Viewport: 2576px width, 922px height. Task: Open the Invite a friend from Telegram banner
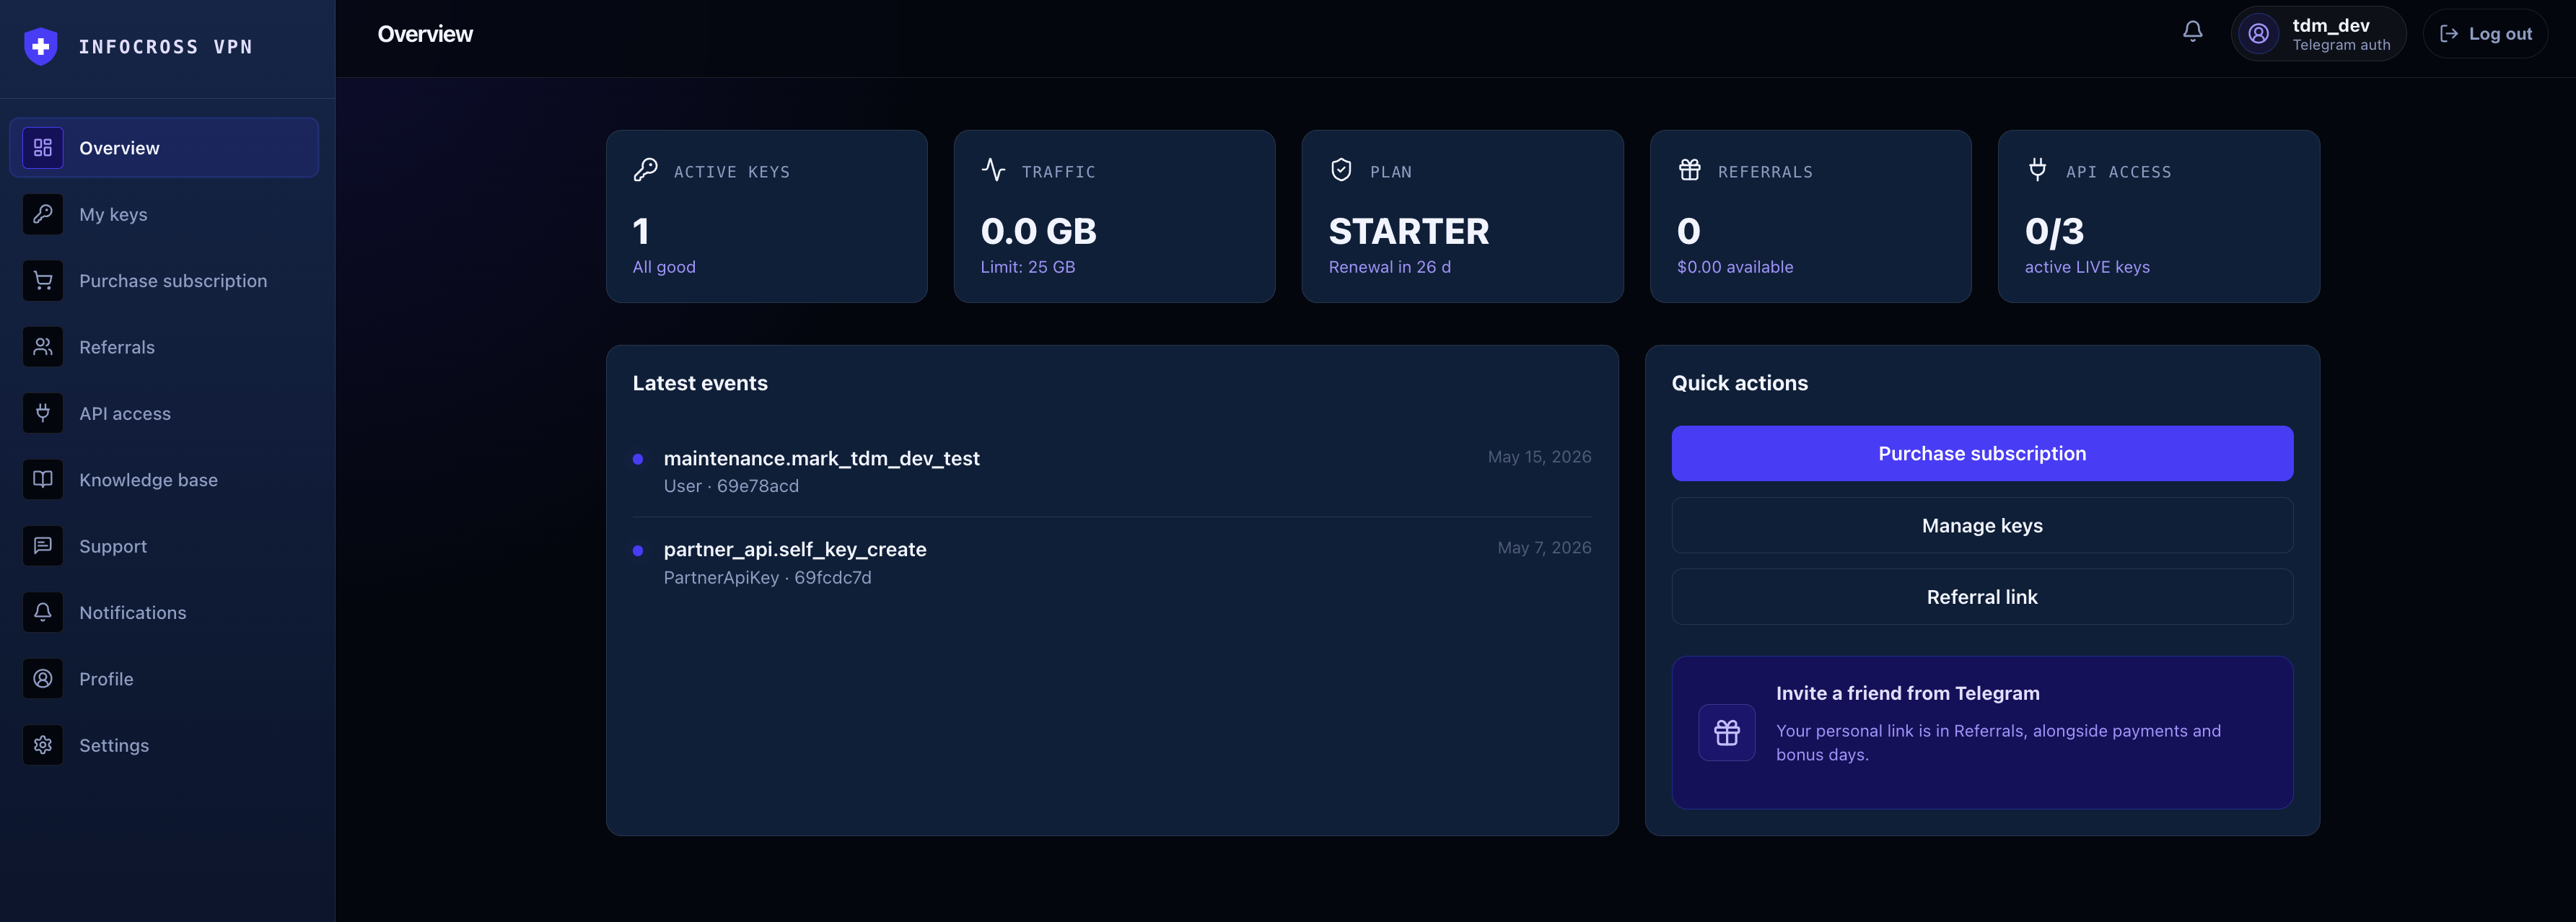(x=1982, y=733)
